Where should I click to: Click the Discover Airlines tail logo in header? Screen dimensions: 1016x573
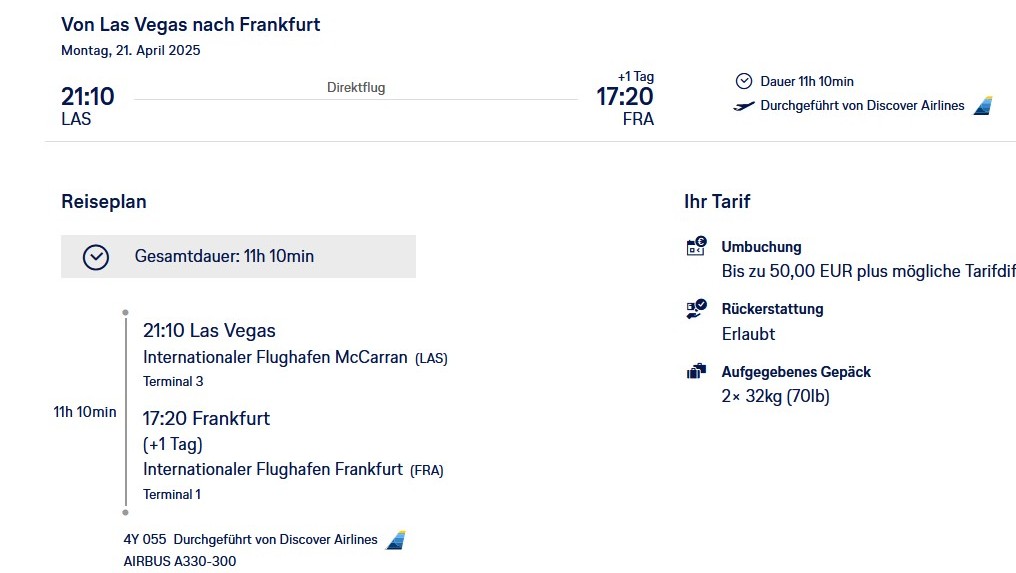(983, 106)
